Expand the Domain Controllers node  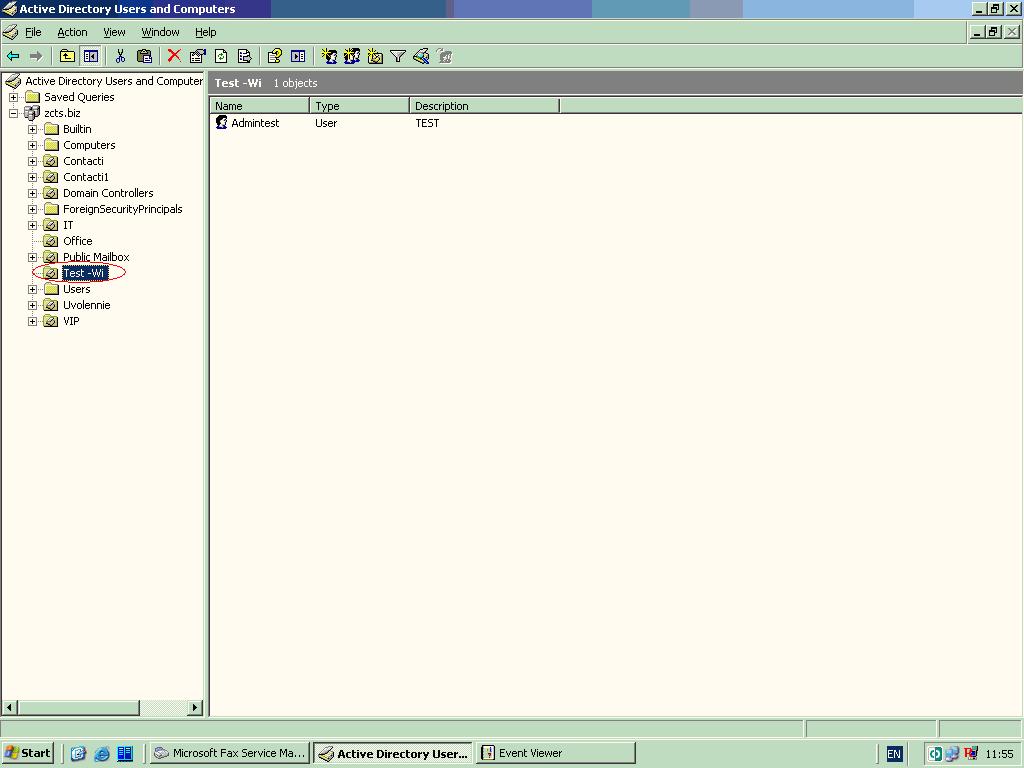(x=32, y=193)
